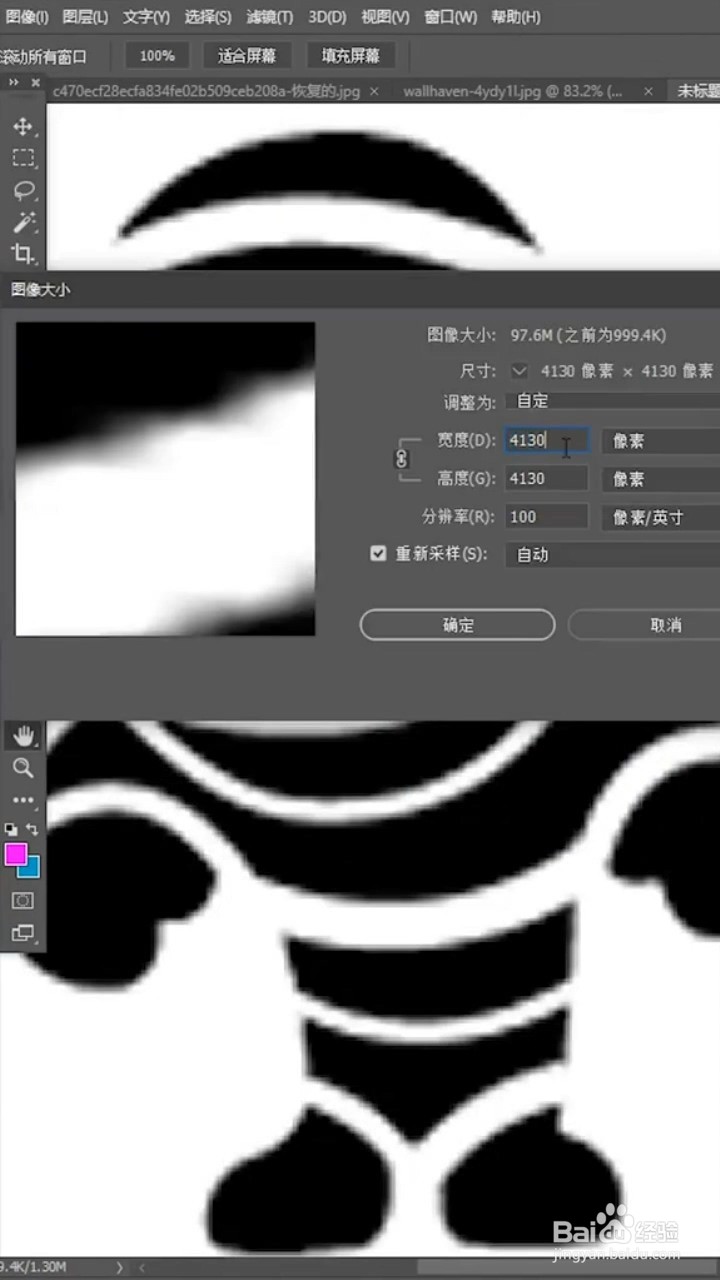Open the Height unit dropdown
The width and height of the screenshot is (720, 1280).
661,479
